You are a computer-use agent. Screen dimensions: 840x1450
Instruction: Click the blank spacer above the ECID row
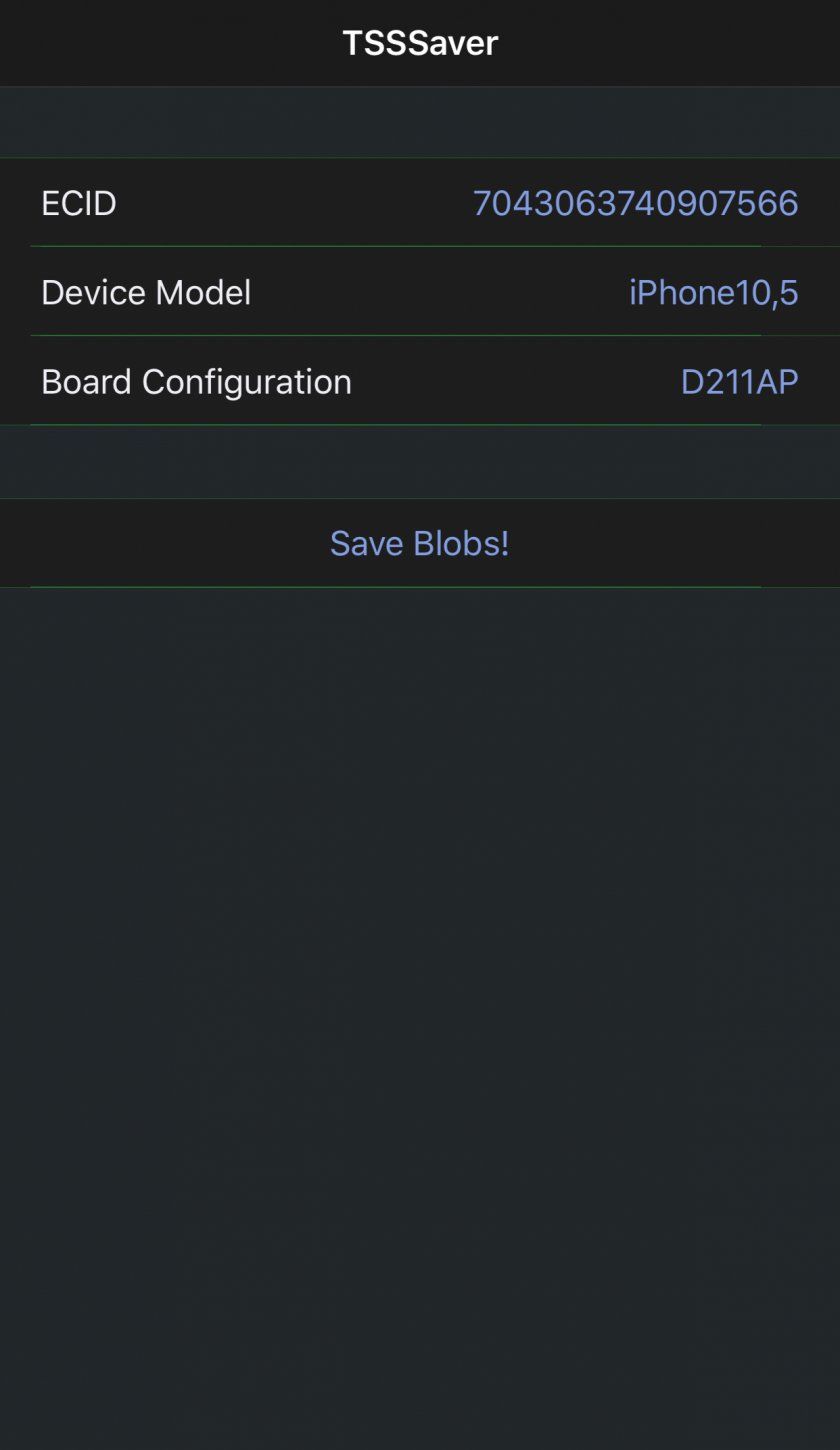[420, 122]
